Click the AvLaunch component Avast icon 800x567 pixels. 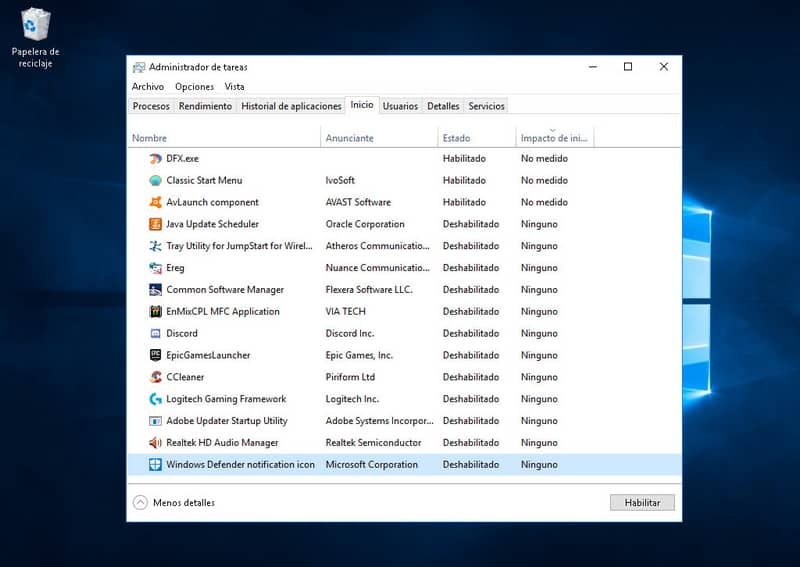pyautogui.click(x=155, y=202)
